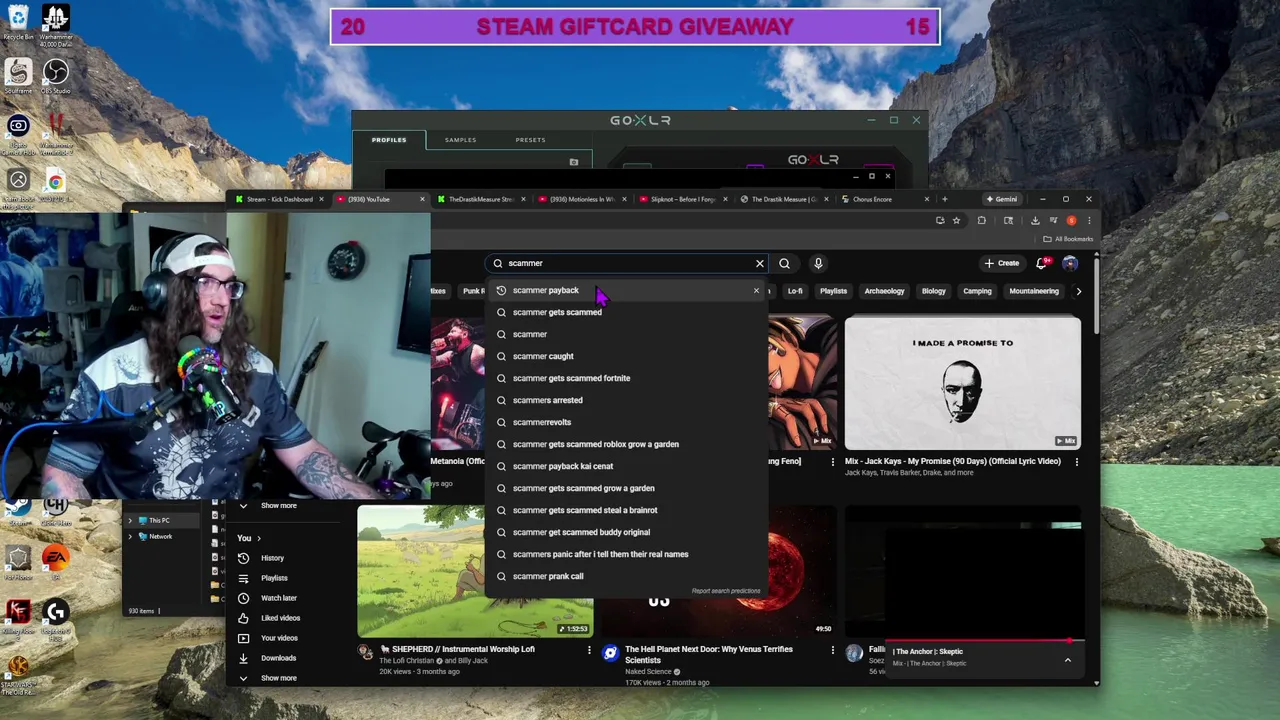This screenshot has height=720, width=1280.
Task: Switch to Chorus Encore tab
Action: point(872,199)
